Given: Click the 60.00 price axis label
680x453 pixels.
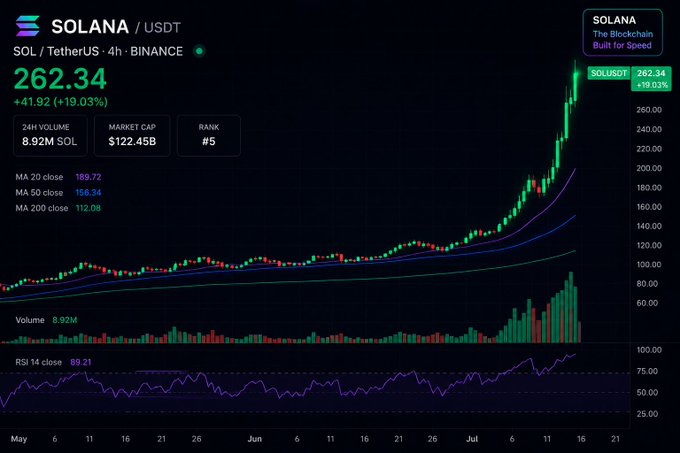Looking at the screenshot, I should 647,303.
